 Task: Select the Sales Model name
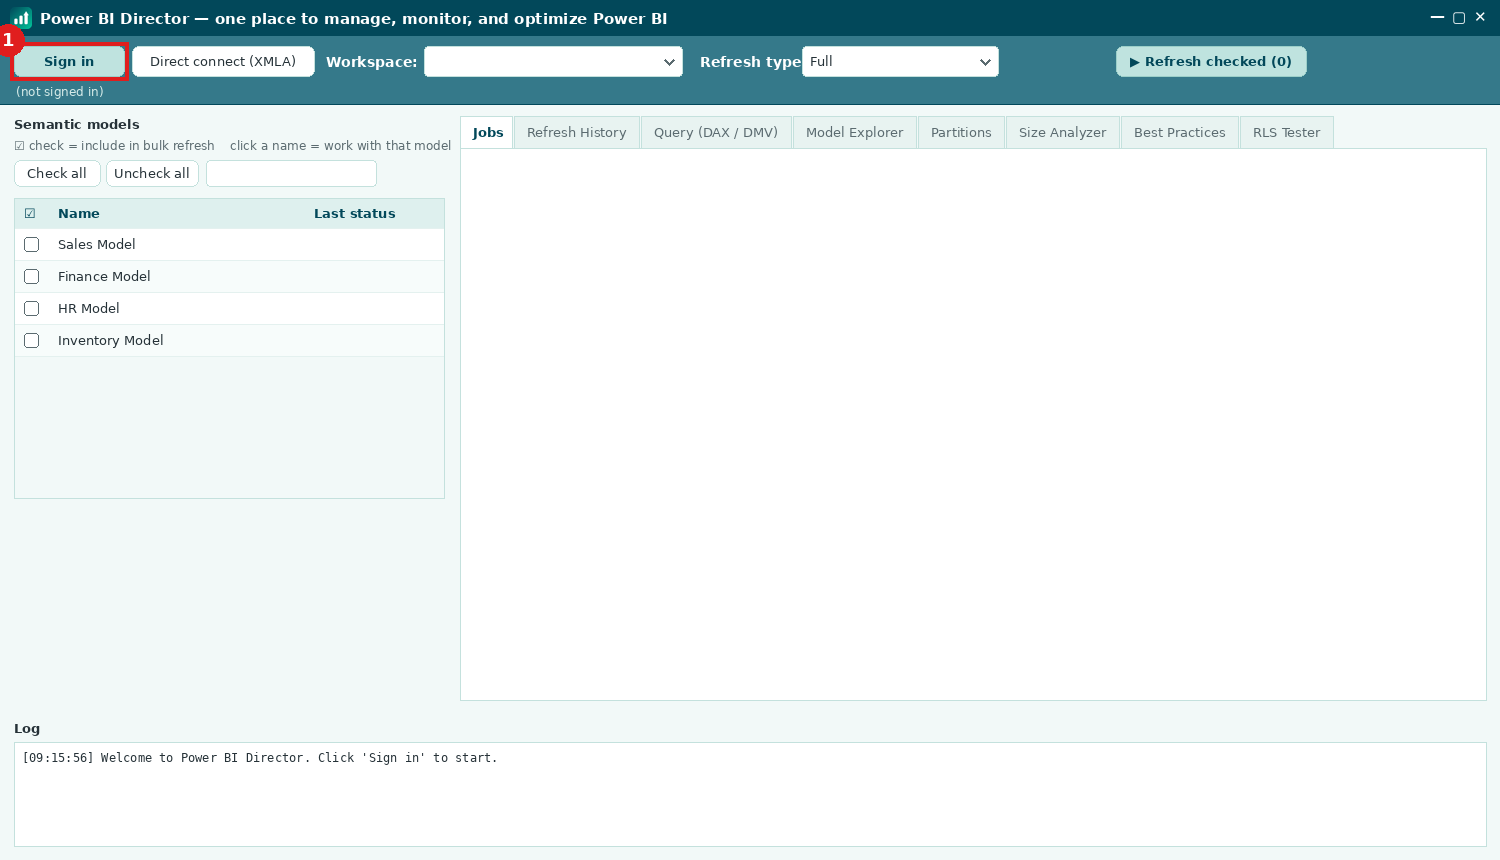(97, 245)
